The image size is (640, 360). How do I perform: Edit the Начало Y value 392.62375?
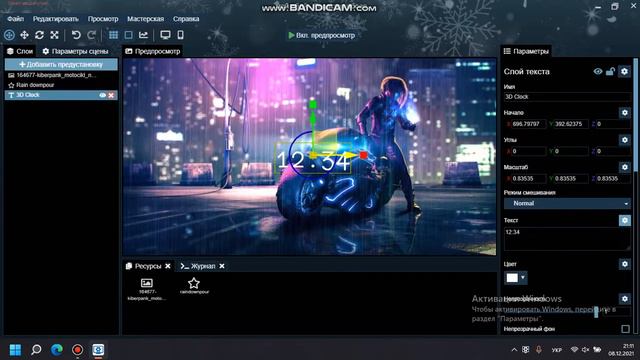pyautogui.click(x=571, y=124)
